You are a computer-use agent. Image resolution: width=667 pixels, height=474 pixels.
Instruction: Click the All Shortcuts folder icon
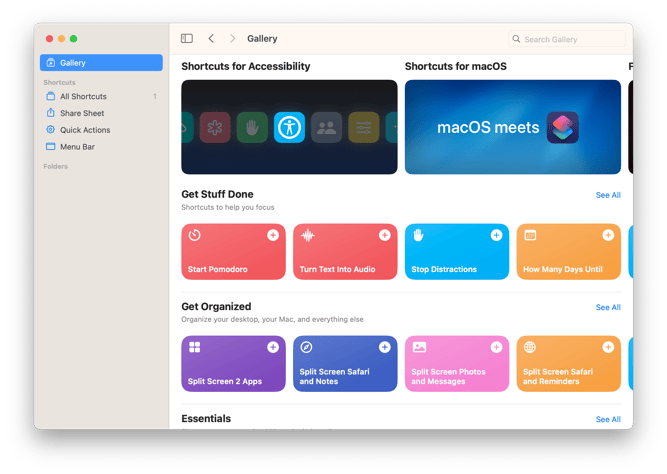(x=51, y=96)
